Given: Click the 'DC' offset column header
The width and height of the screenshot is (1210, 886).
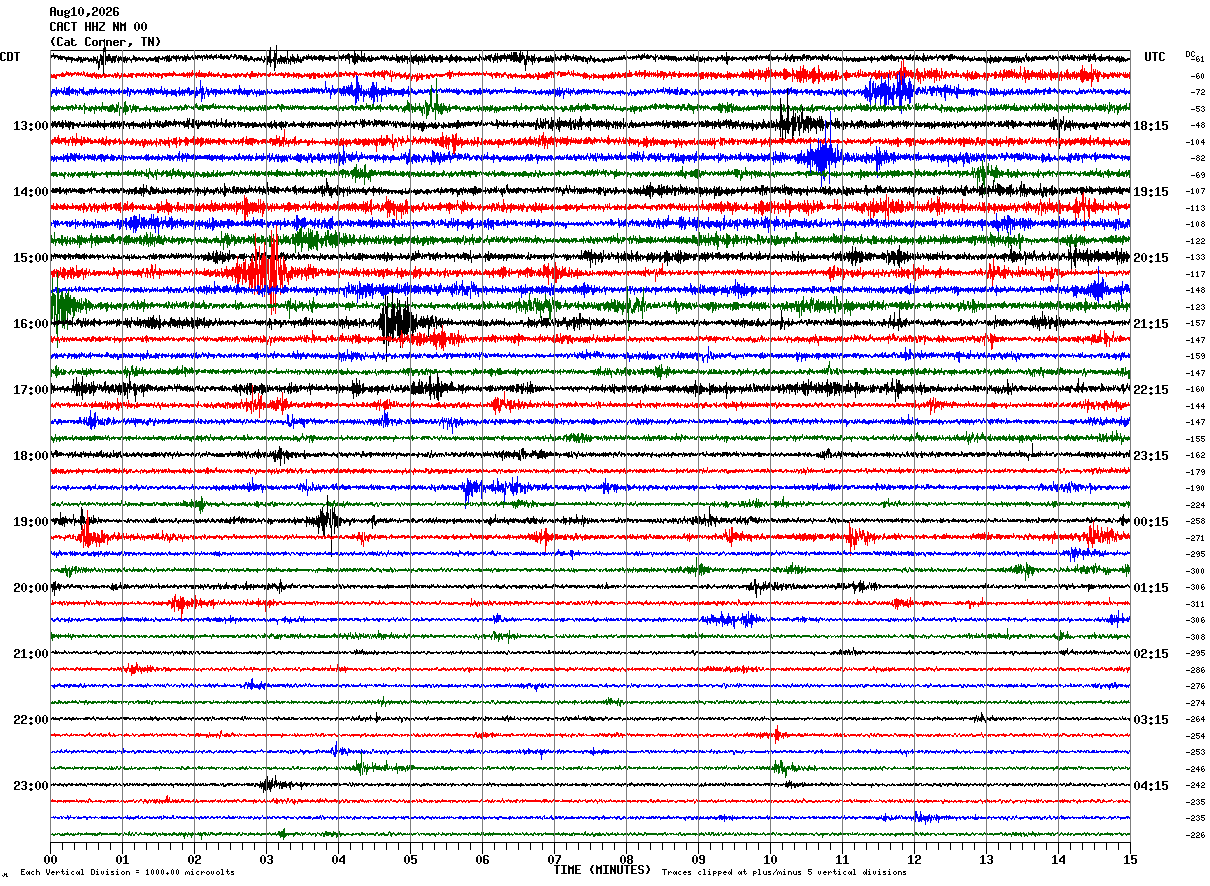Looking at the screenshot, I should (x=1190, y=54).
